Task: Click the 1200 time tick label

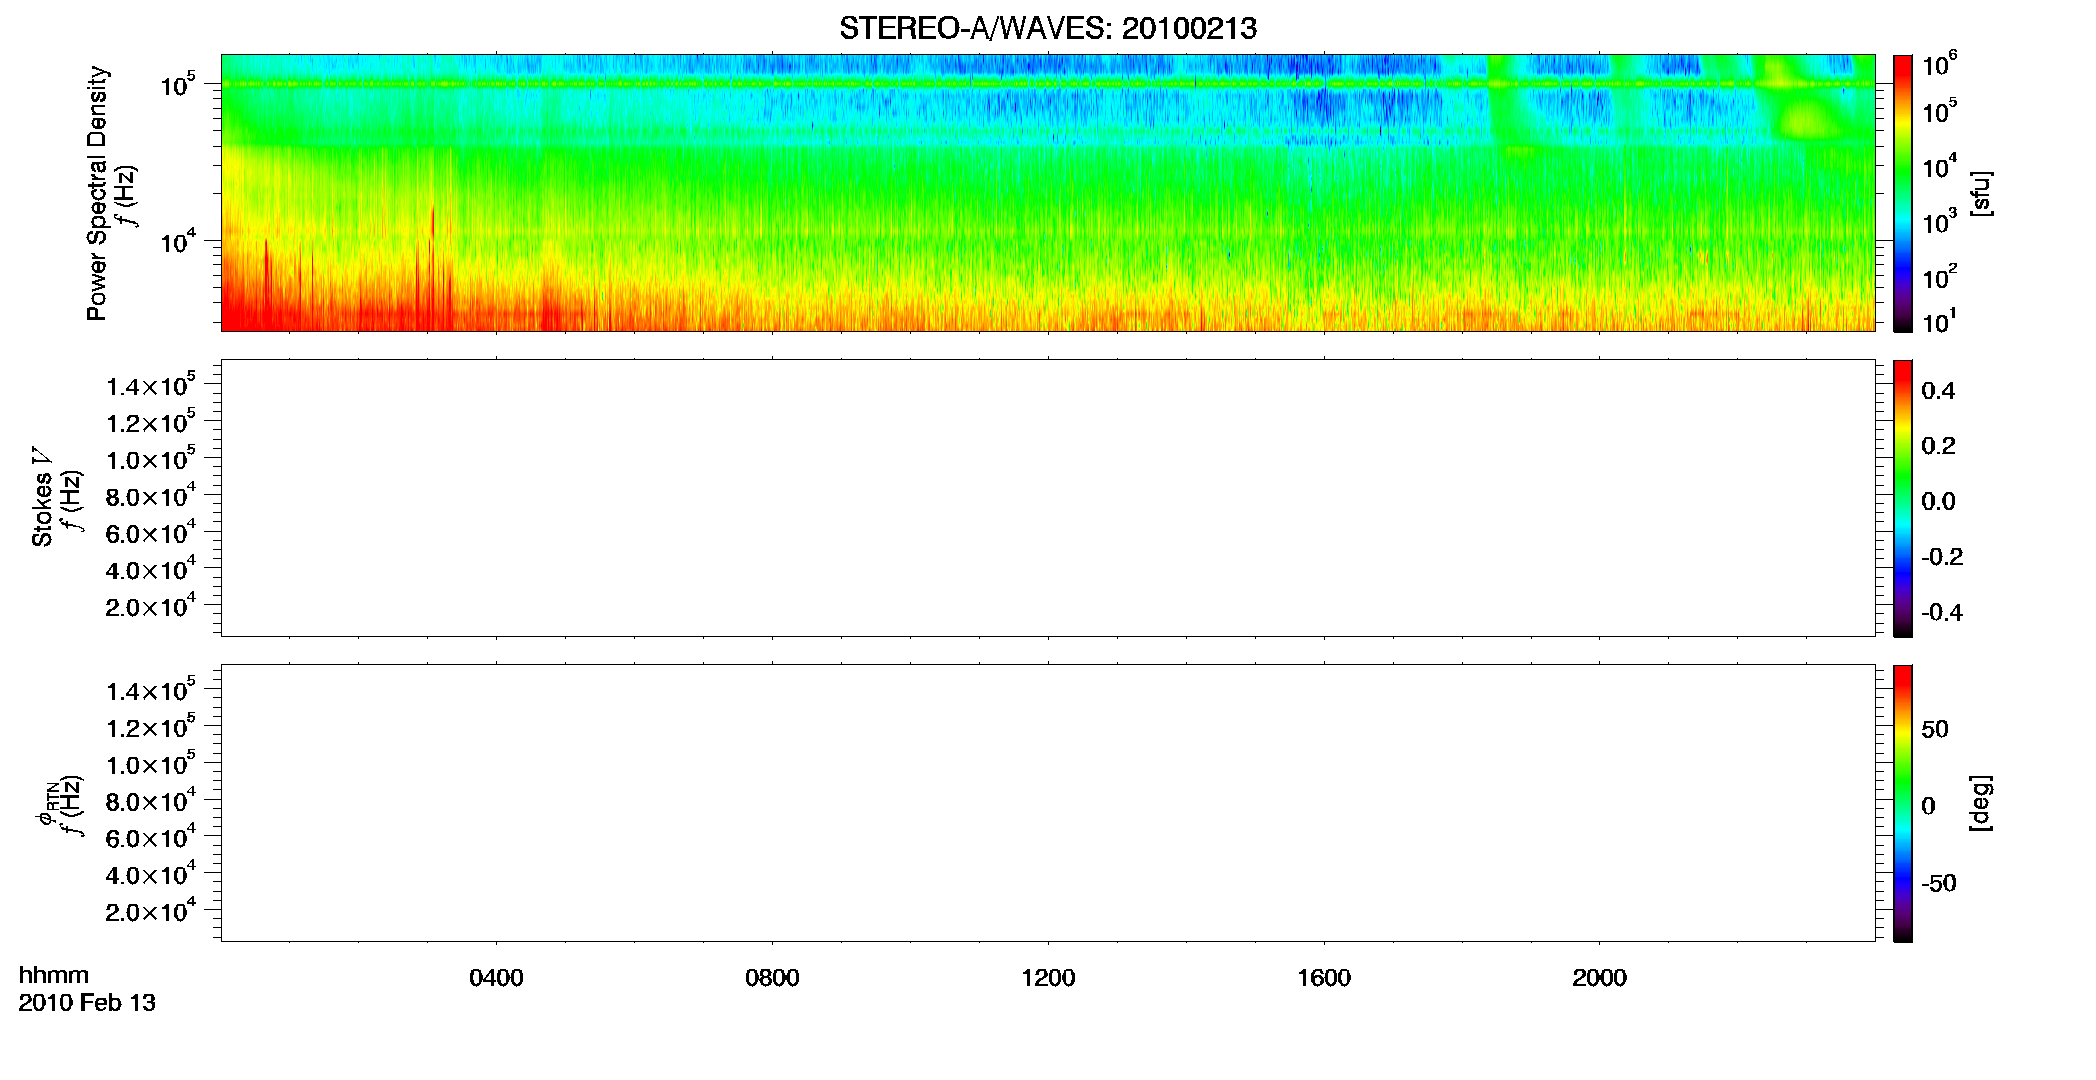Action: (1048, 978)
